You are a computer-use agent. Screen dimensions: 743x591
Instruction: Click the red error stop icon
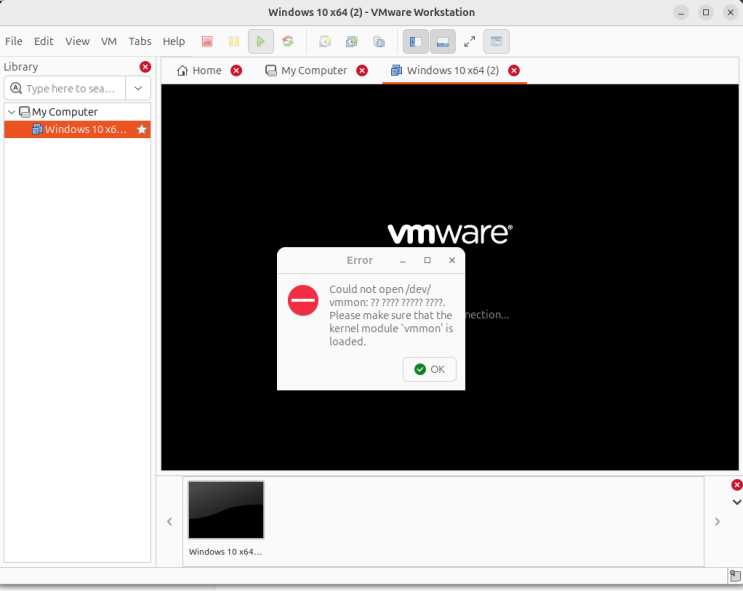[x=303, y=300]
